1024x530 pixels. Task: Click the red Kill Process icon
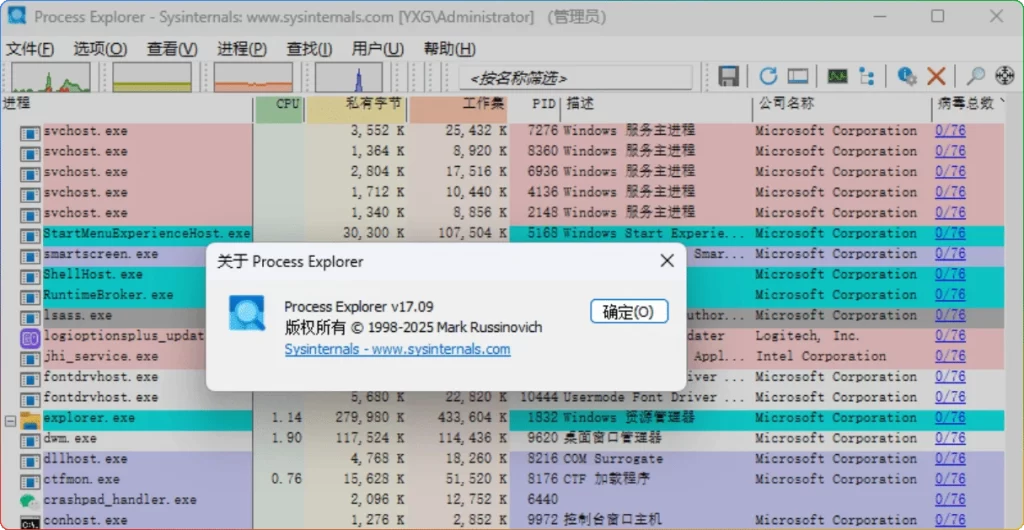pos(936,77)
